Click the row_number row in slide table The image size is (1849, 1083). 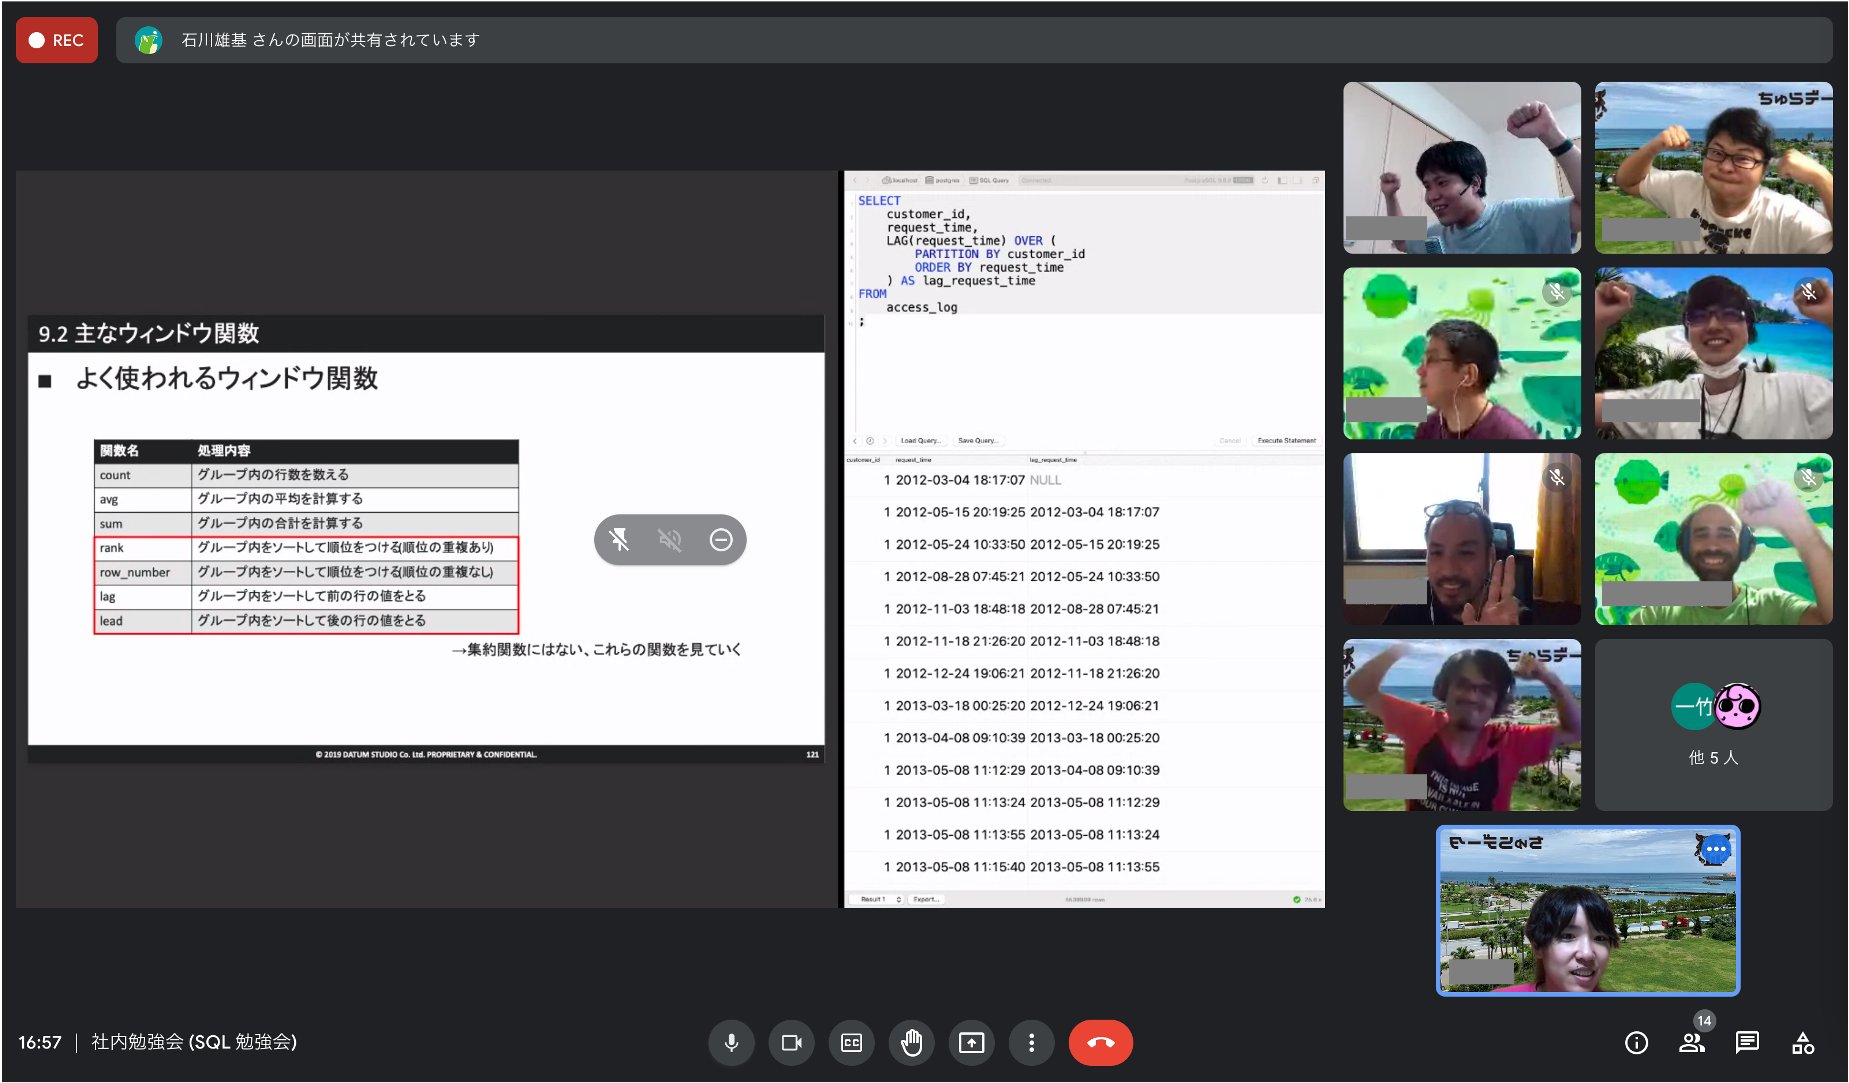coord(306,572)
